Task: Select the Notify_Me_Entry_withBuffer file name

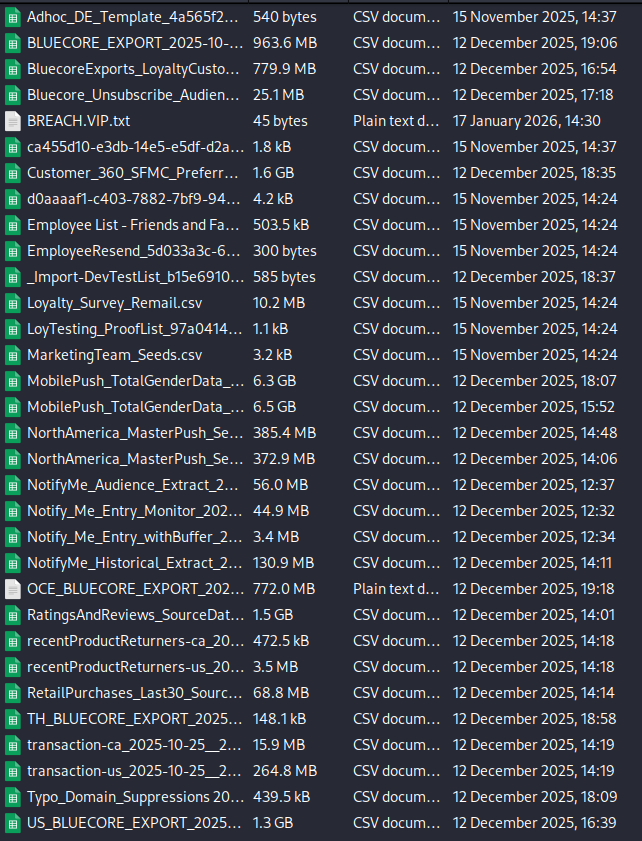Action: [134, 537]
